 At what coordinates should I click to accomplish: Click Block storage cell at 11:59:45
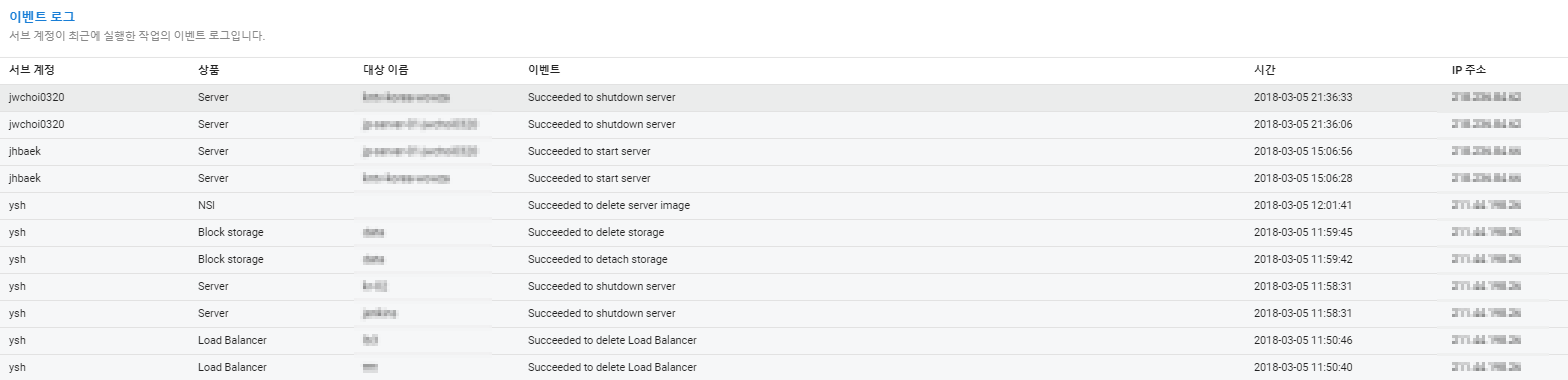click(231, 233)
